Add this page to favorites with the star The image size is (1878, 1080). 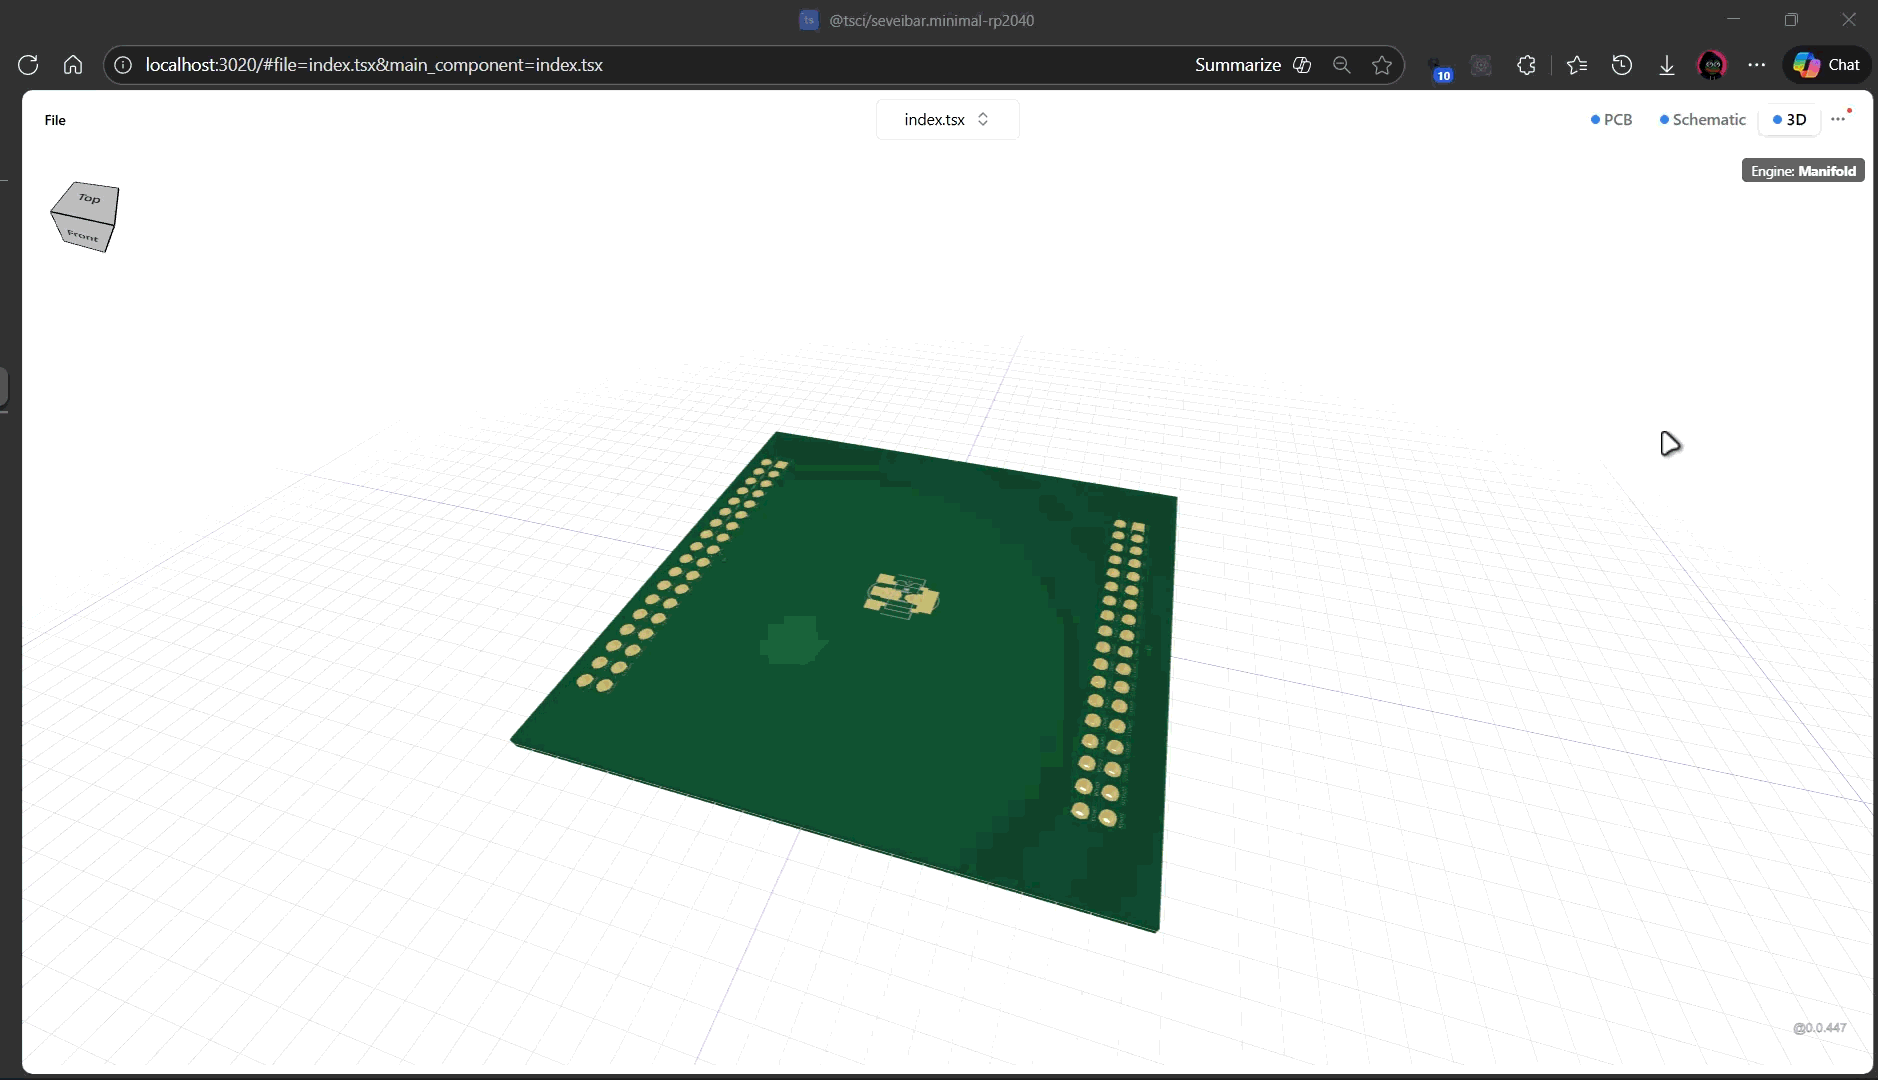(x=1382, y=65)
